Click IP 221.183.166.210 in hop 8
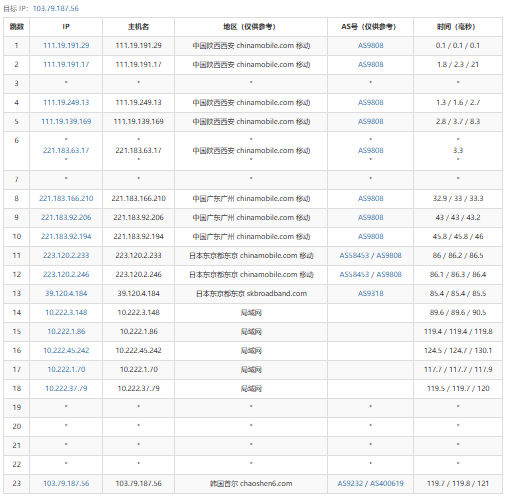507x499 pixels. tap(66, 198)
